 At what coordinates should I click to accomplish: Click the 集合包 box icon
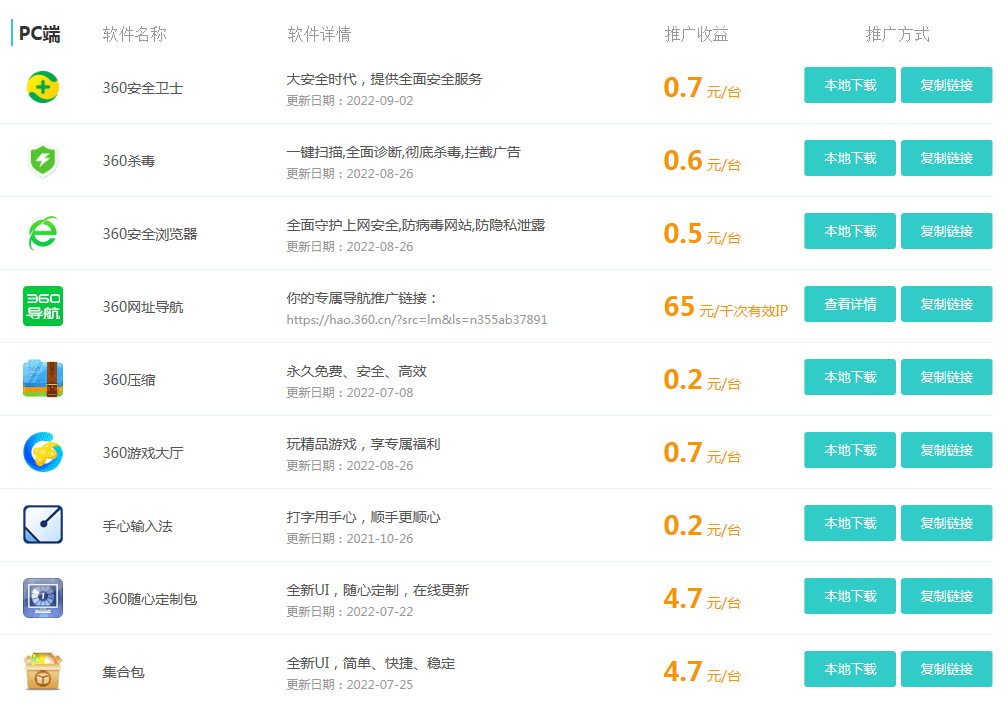[43, 671]
